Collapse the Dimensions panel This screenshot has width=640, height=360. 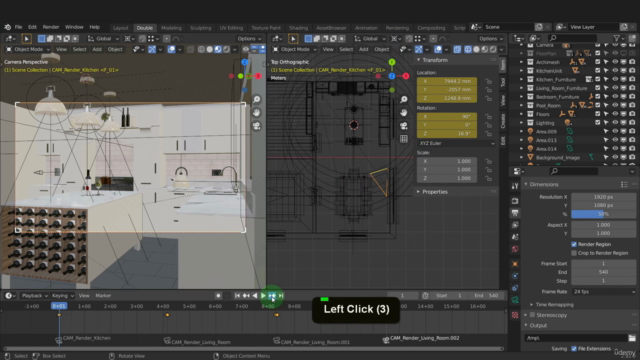click(x=526, y=184)
